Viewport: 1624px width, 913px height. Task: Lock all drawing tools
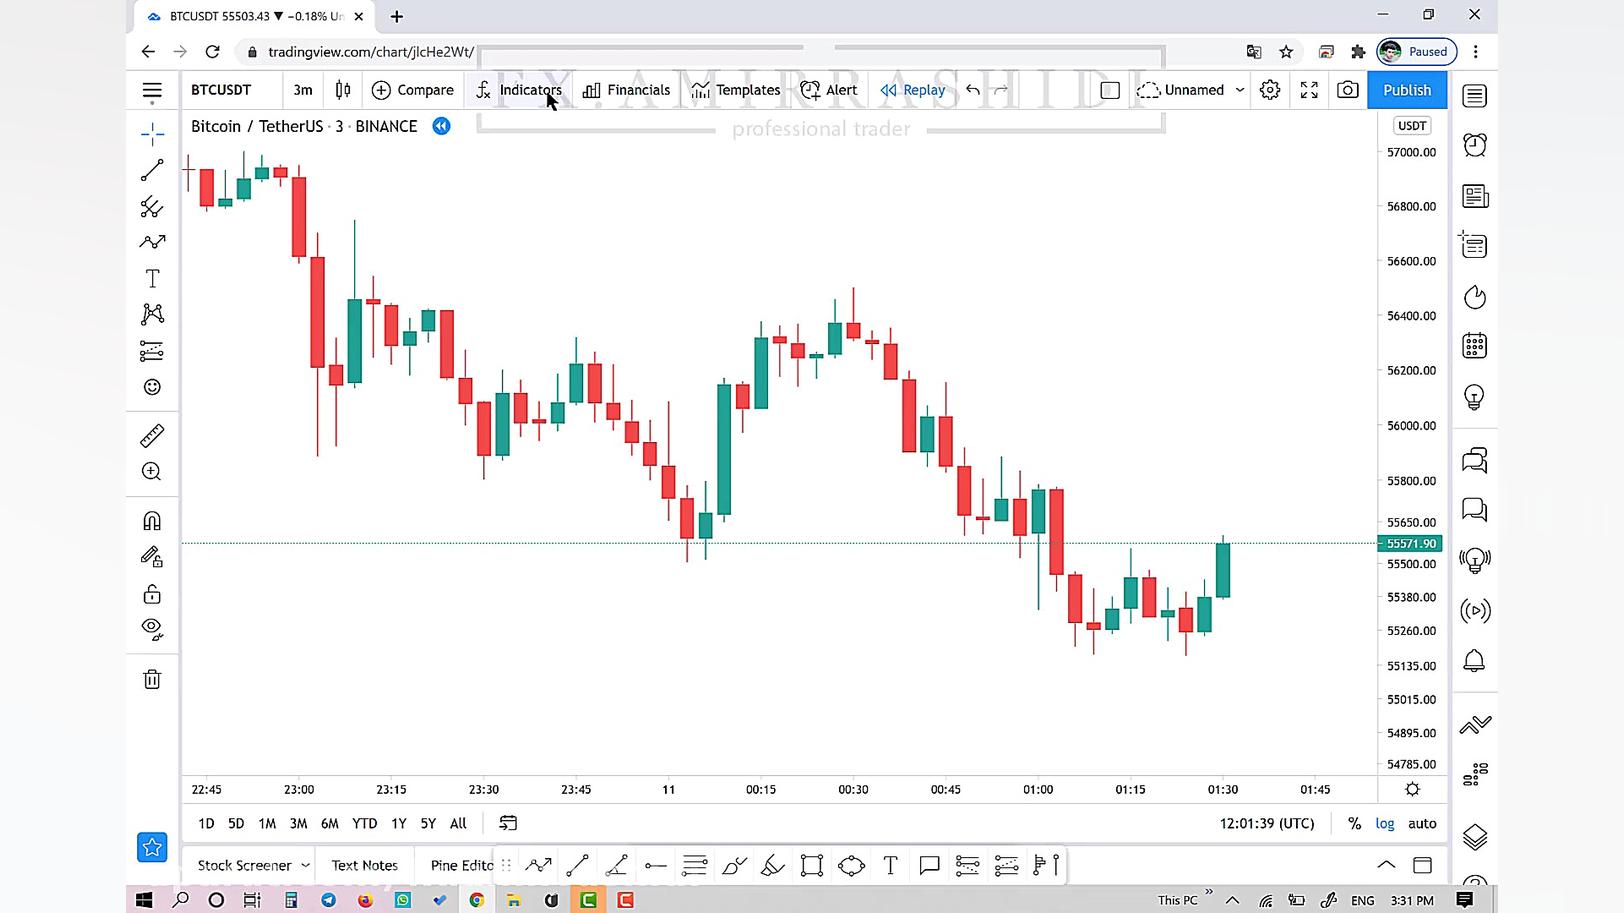[x=152, y=594]
